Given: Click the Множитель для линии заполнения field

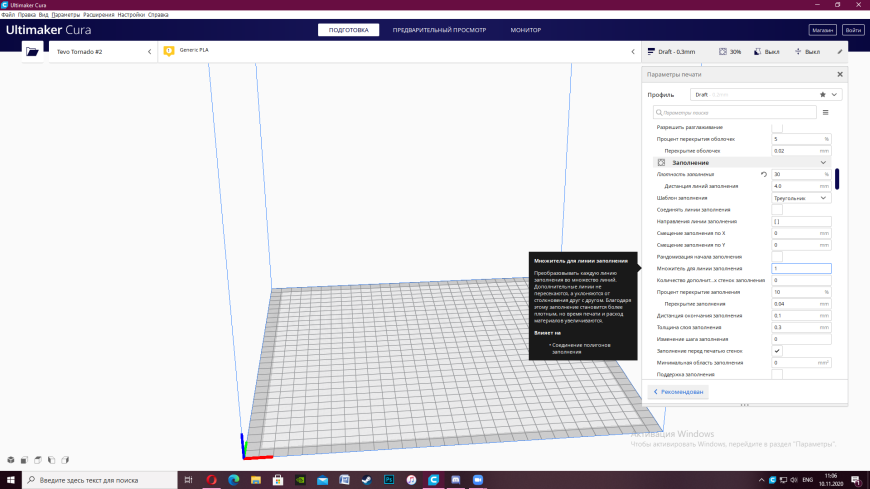Looking at the screenshot, I should 801,269.
